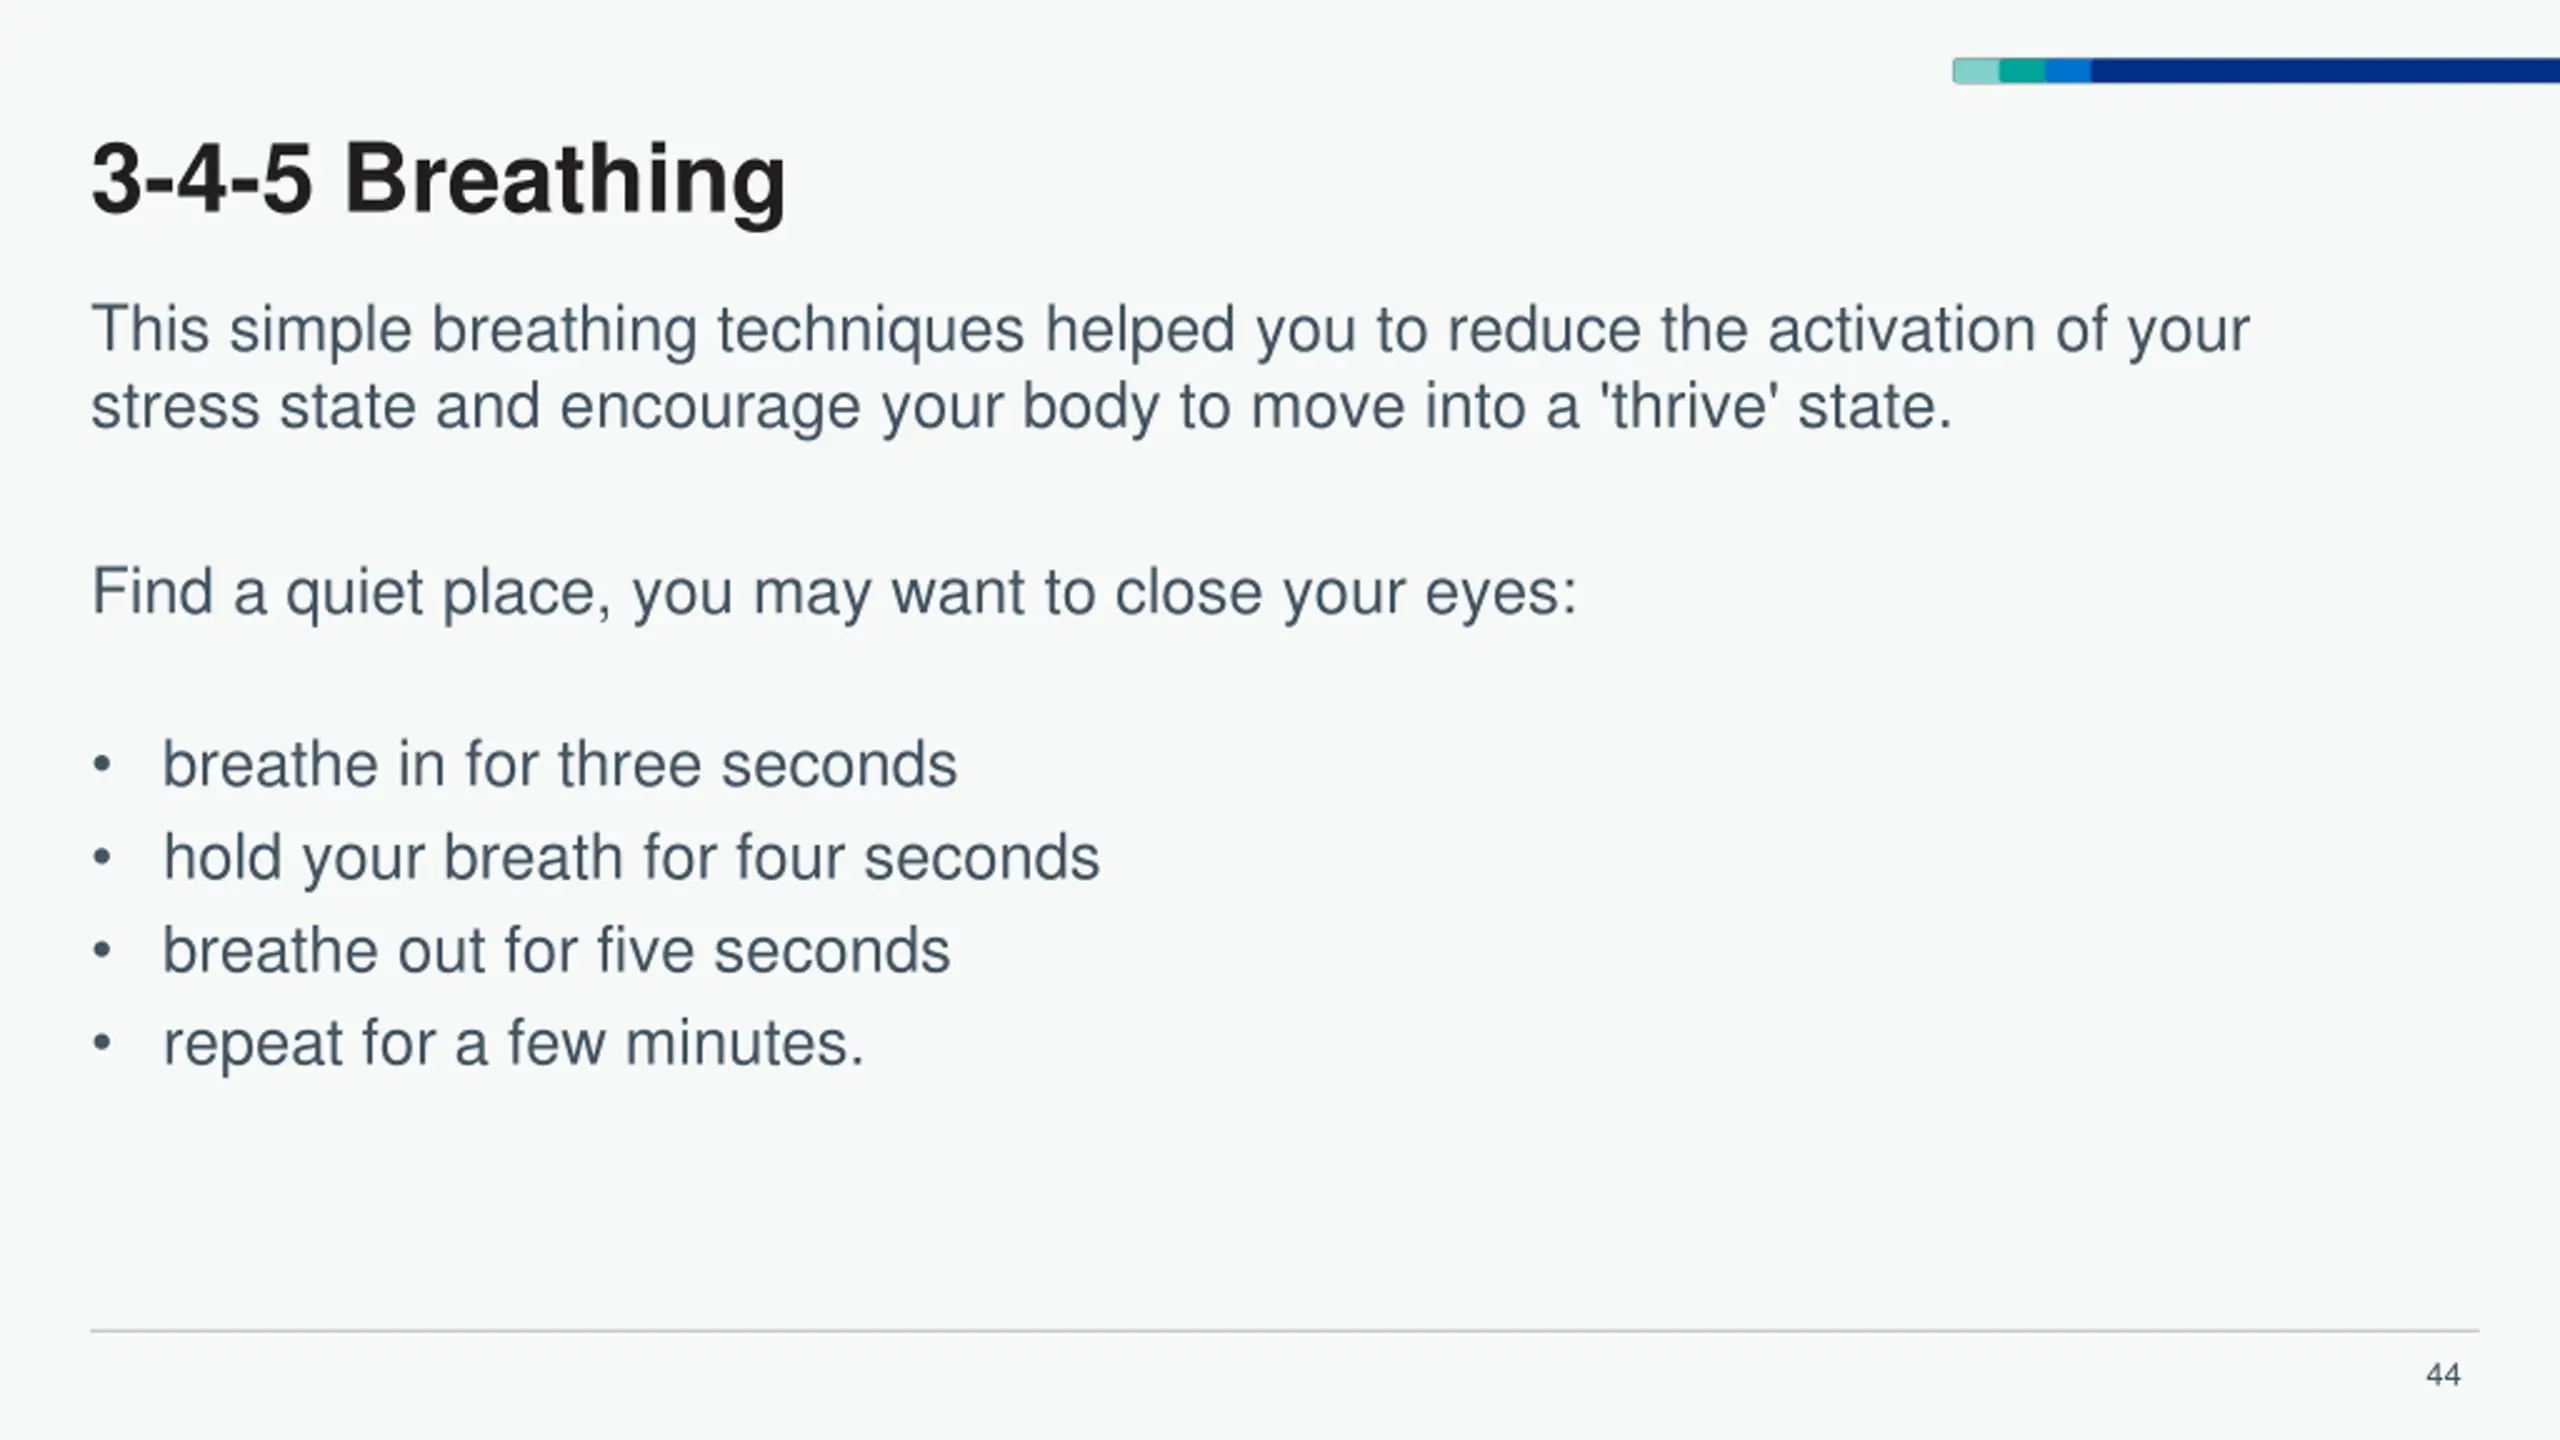2560x1440 pixels.
Task: Click the bullet dot before 'hold your breath'
Action: pos(101,858)
